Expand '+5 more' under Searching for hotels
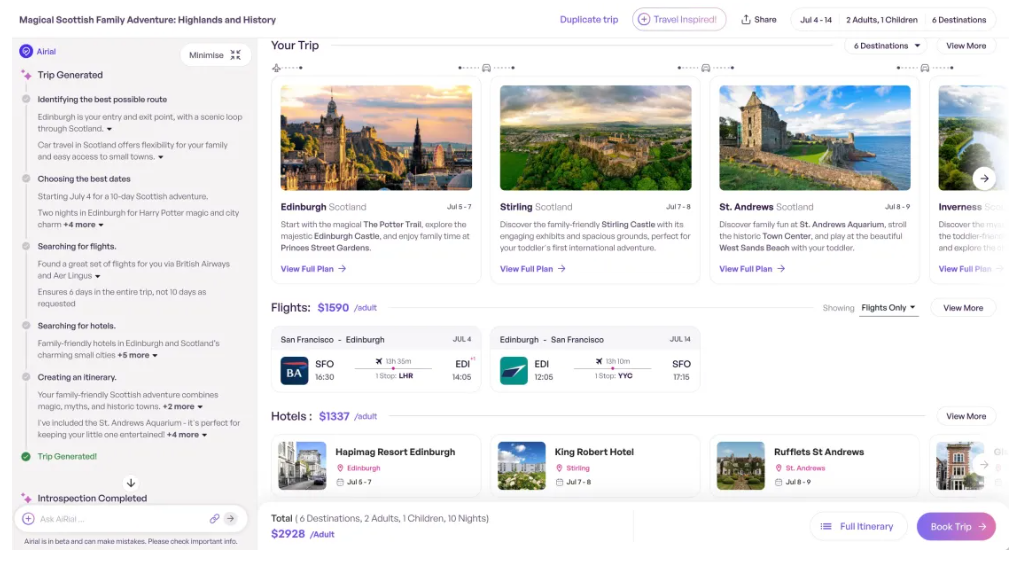1025x565 pixels. coord(137,355)
